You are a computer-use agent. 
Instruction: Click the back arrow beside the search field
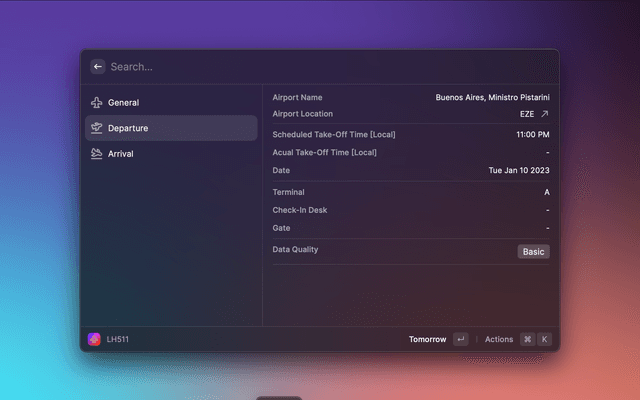coord(97,66)
